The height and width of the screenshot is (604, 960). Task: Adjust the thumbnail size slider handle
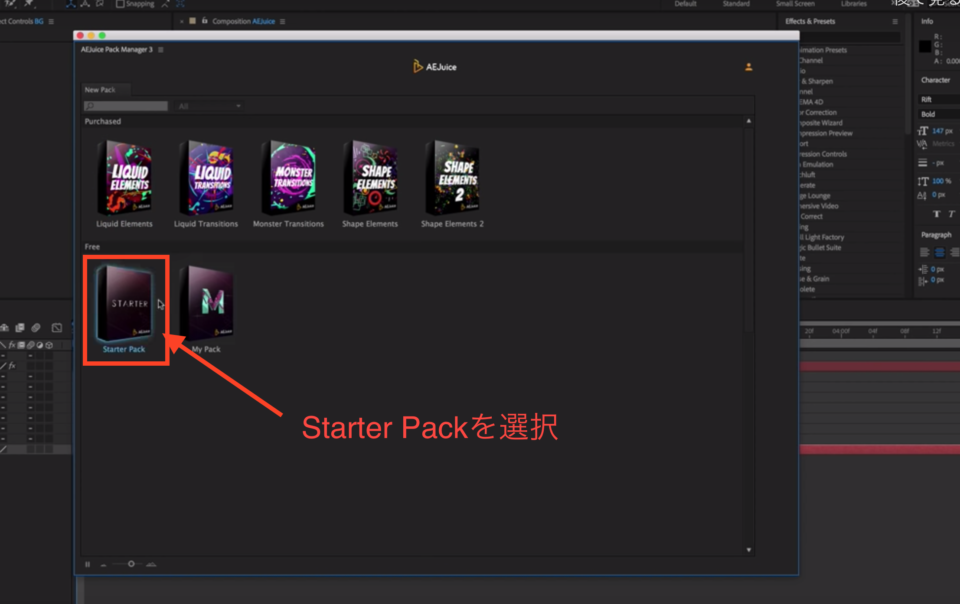(131, 564)
